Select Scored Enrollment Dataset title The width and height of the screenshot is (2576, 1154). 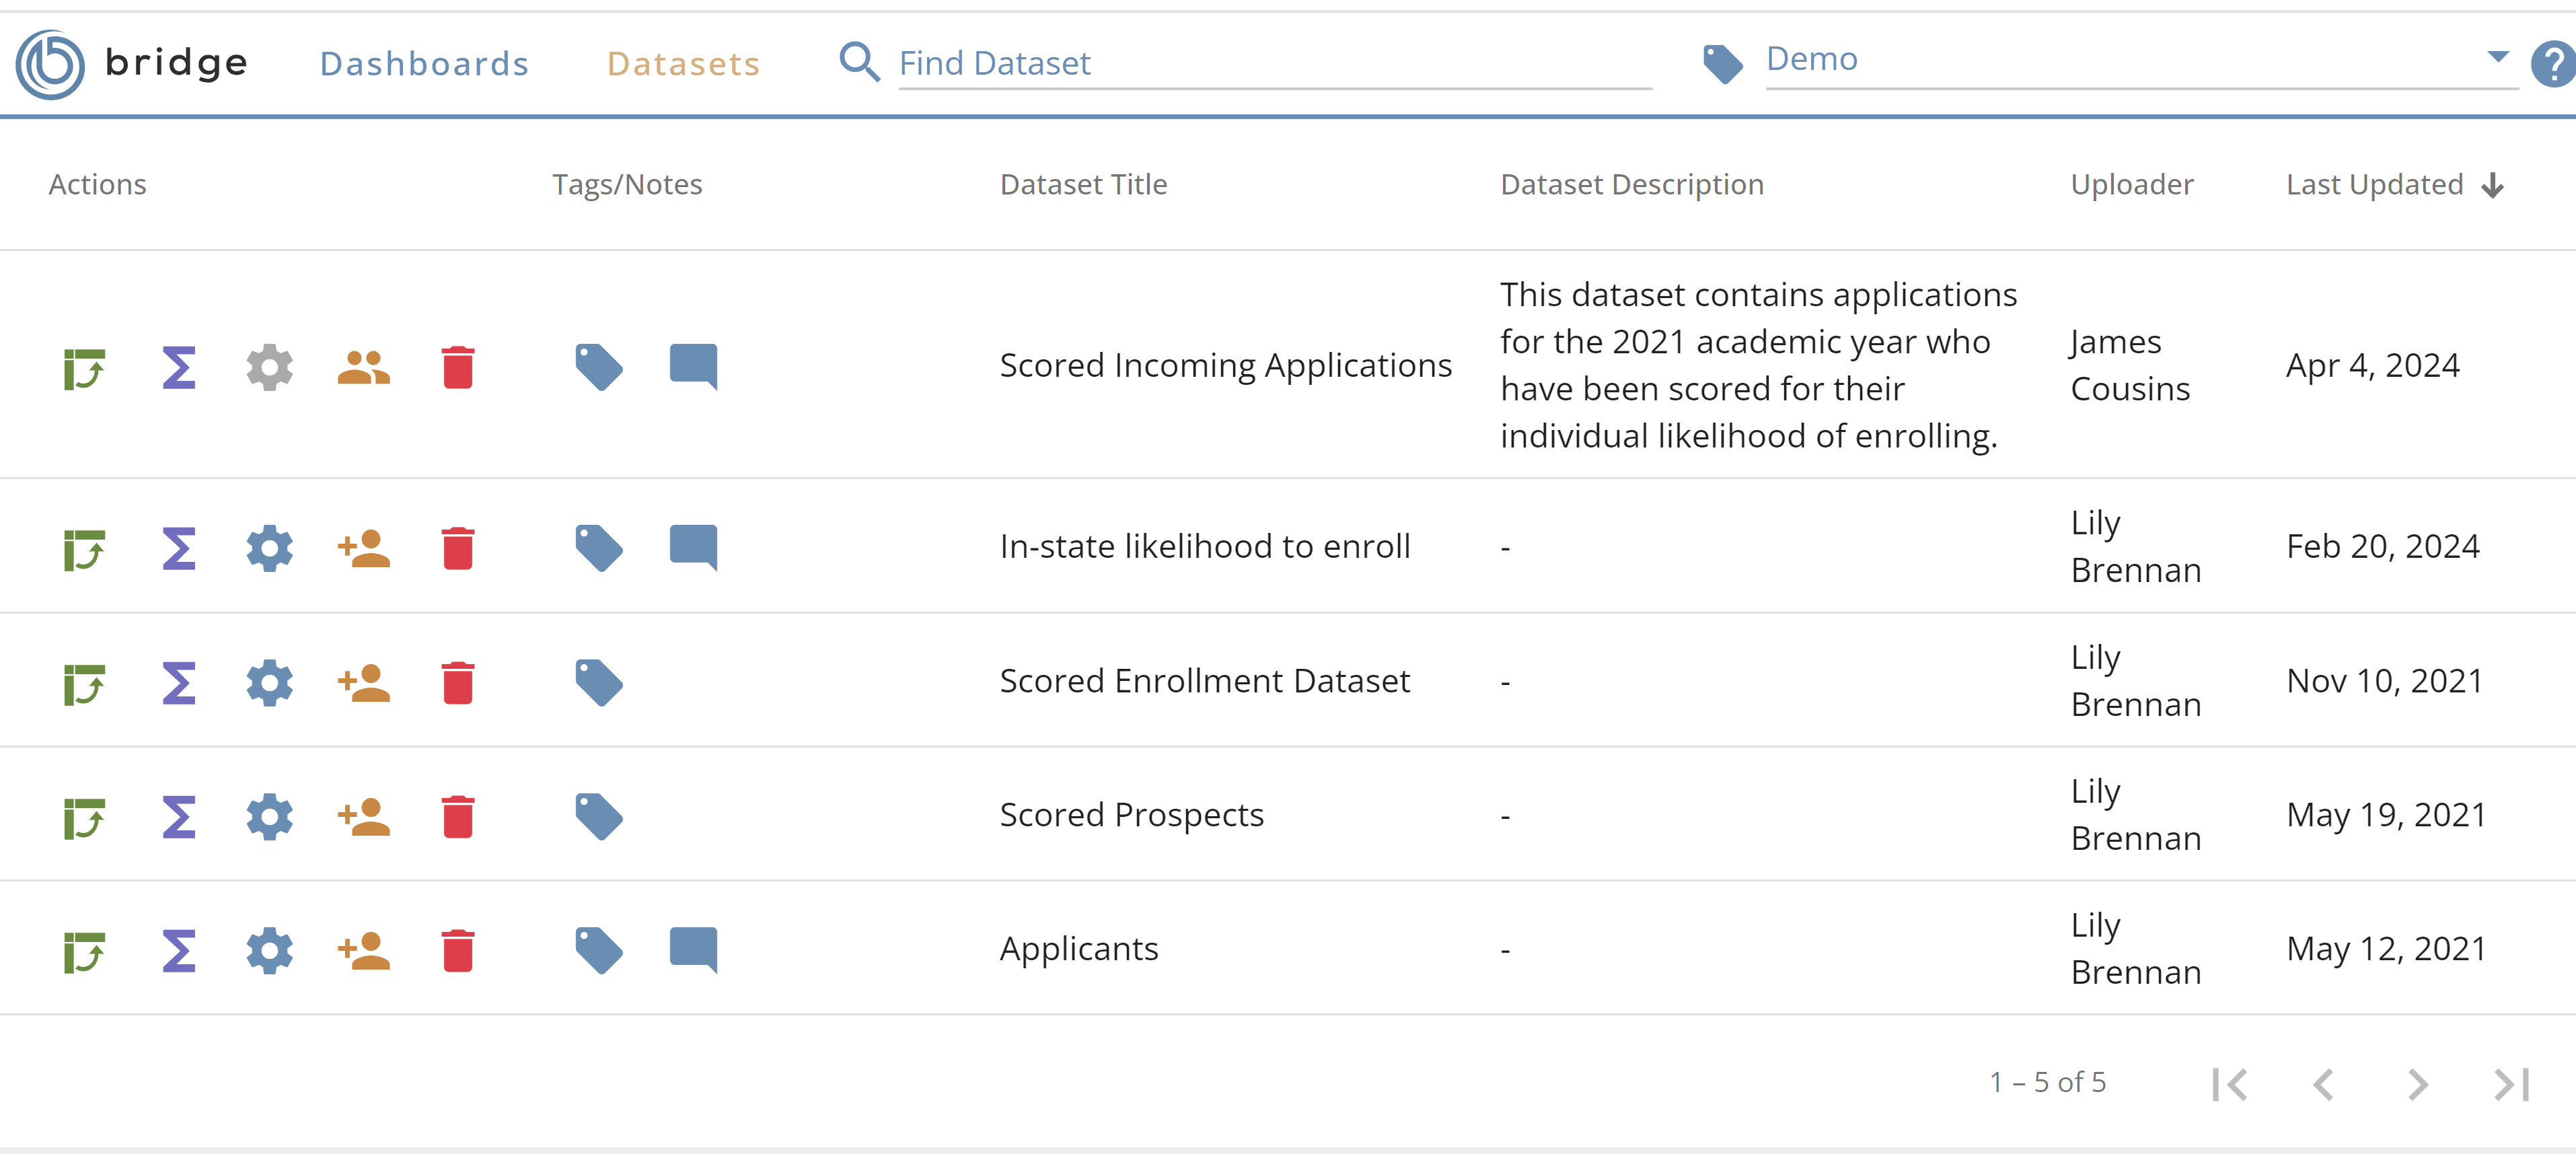coord(1205,682)
